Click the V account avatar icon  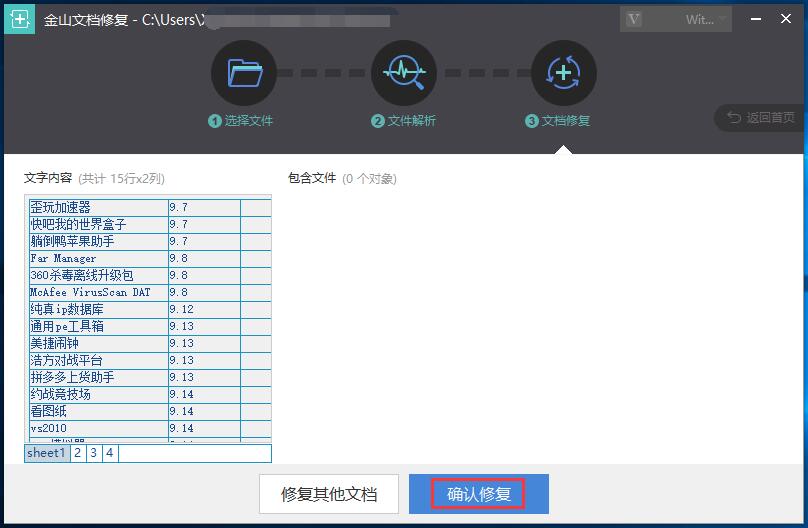pos(632,20)
